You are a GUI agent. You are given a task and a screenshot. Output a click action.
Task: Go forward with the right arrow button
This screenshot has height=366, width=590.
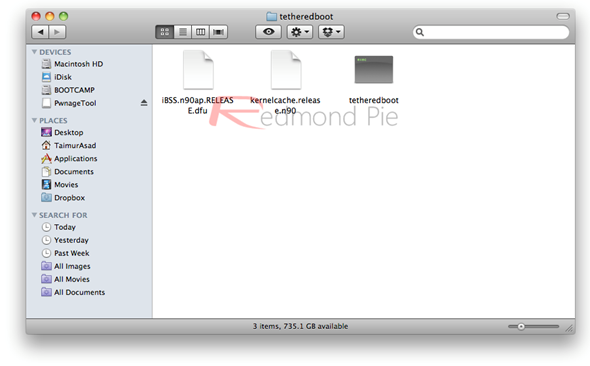pos(57,32)
